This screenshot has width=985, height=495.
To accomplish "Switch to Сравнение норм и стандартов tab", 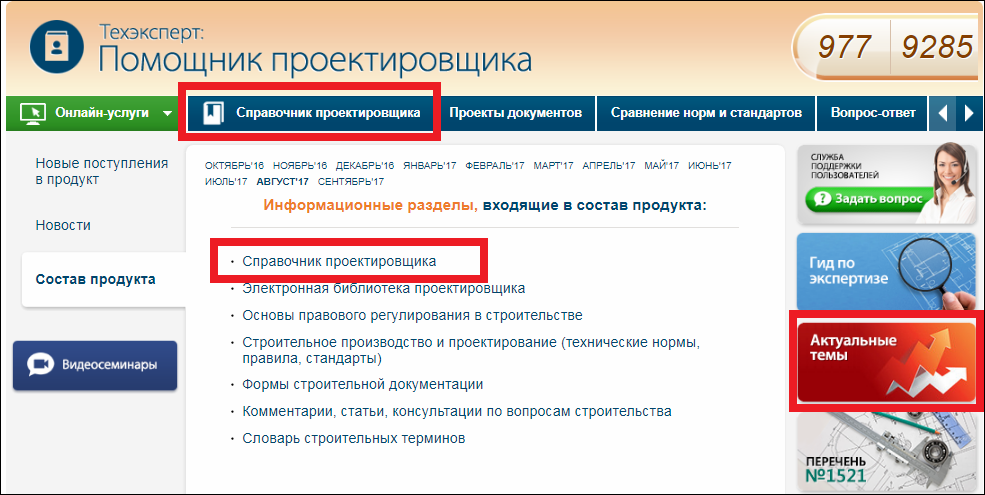I will (x=706, y=113).
